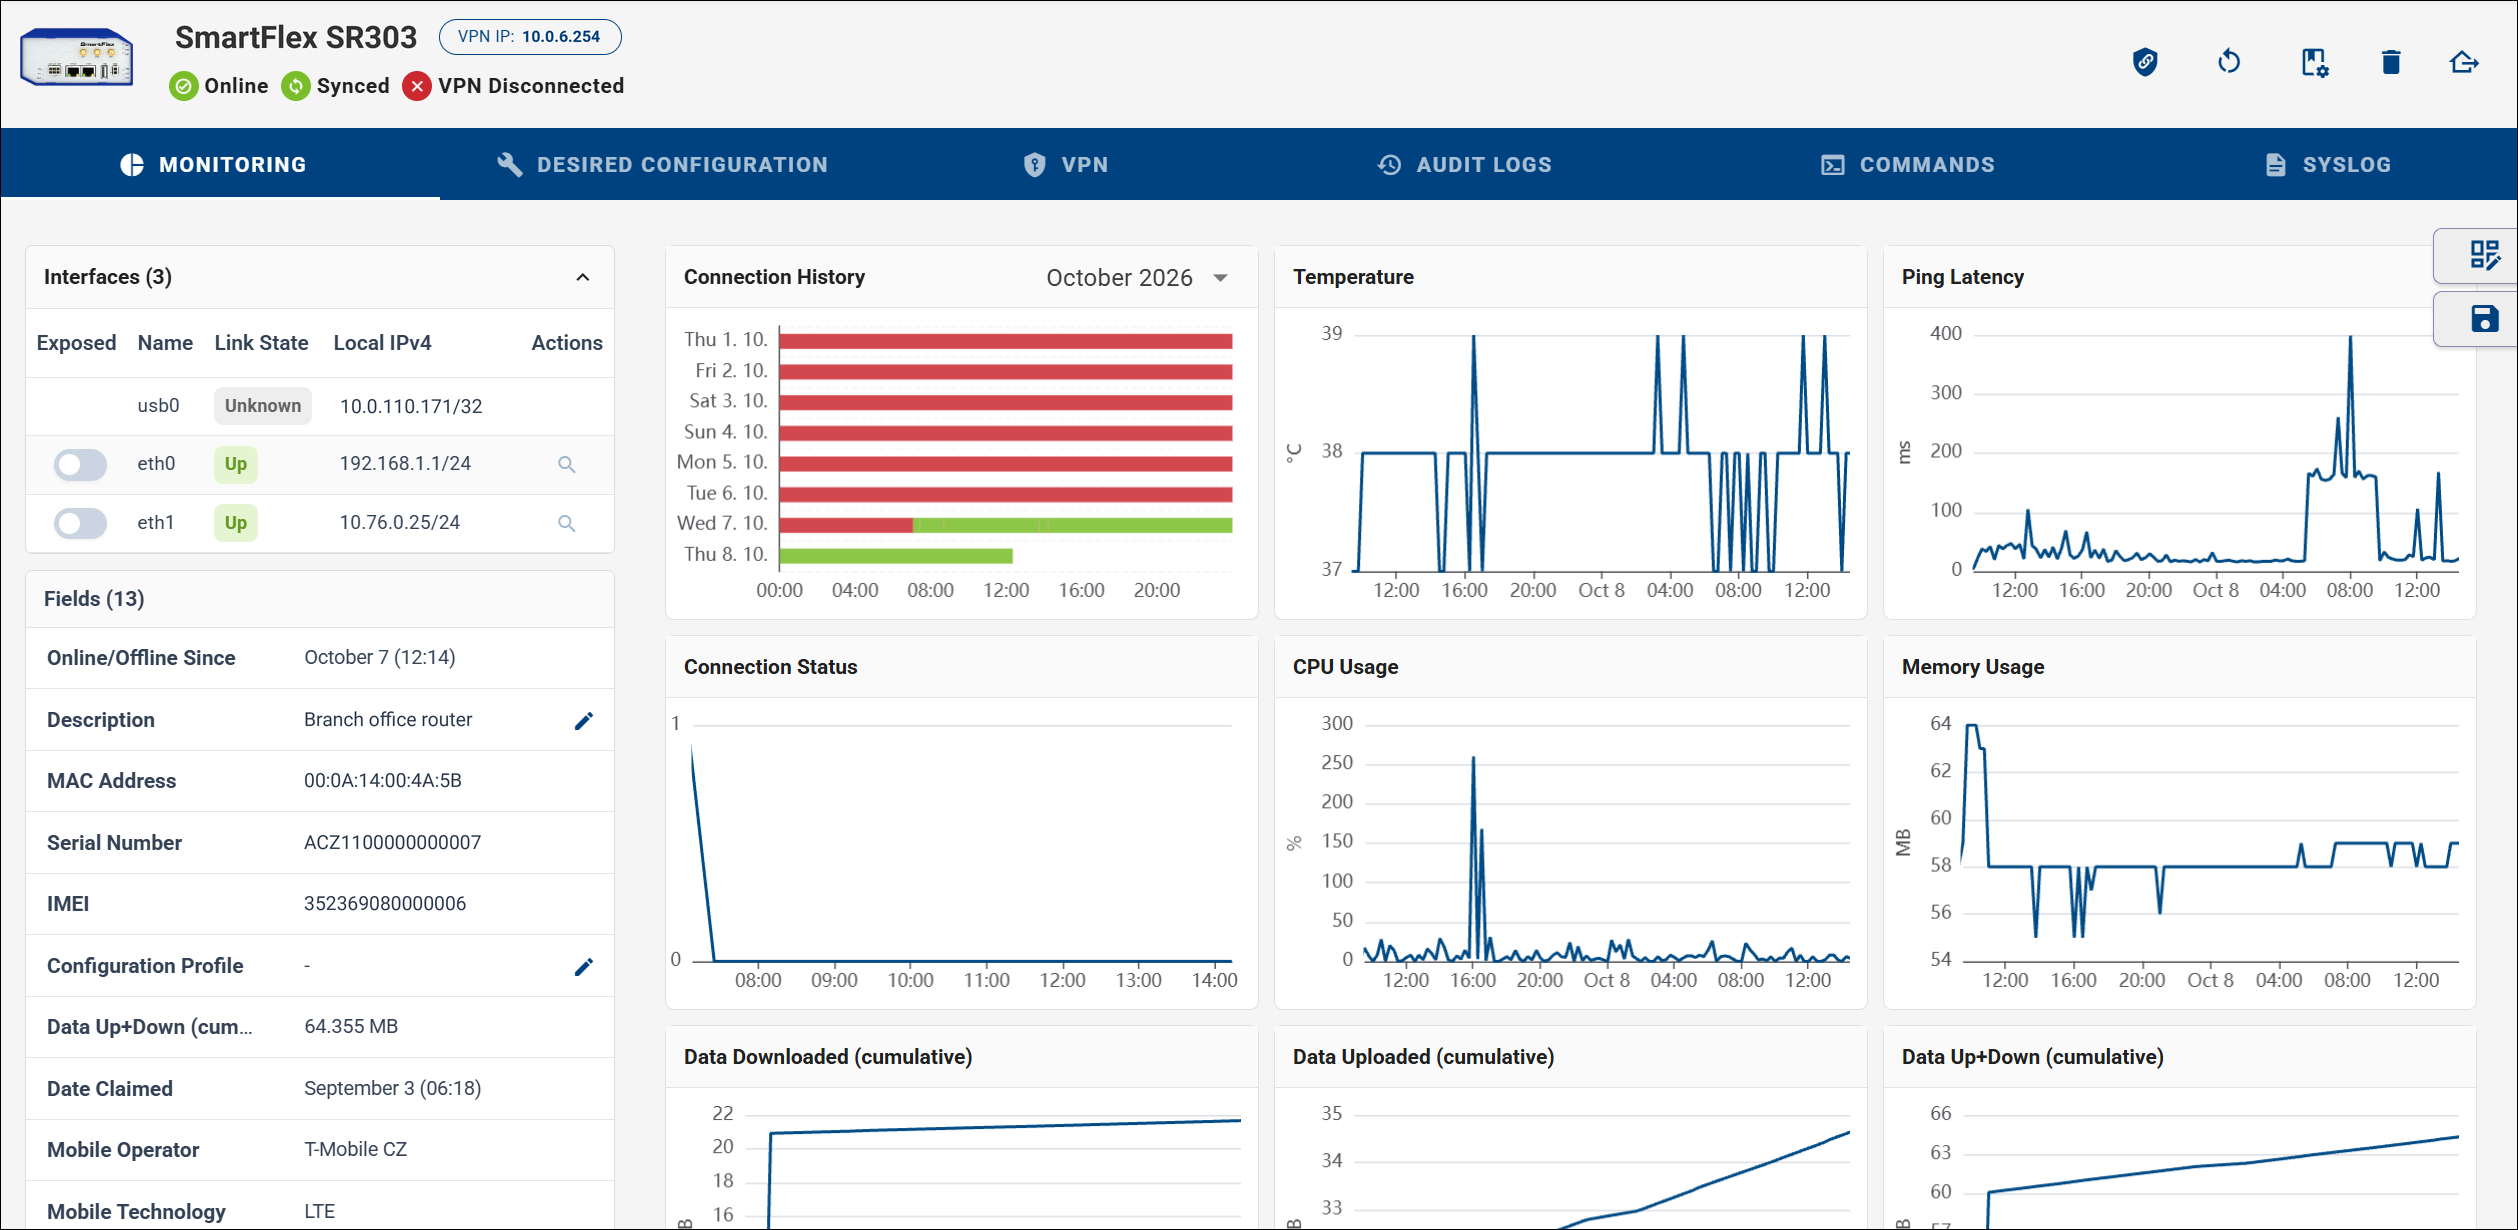The width and height of the screenshot is (2518, 1230).
Task: Click the 64.355 MB data value
Action: 351,1027
